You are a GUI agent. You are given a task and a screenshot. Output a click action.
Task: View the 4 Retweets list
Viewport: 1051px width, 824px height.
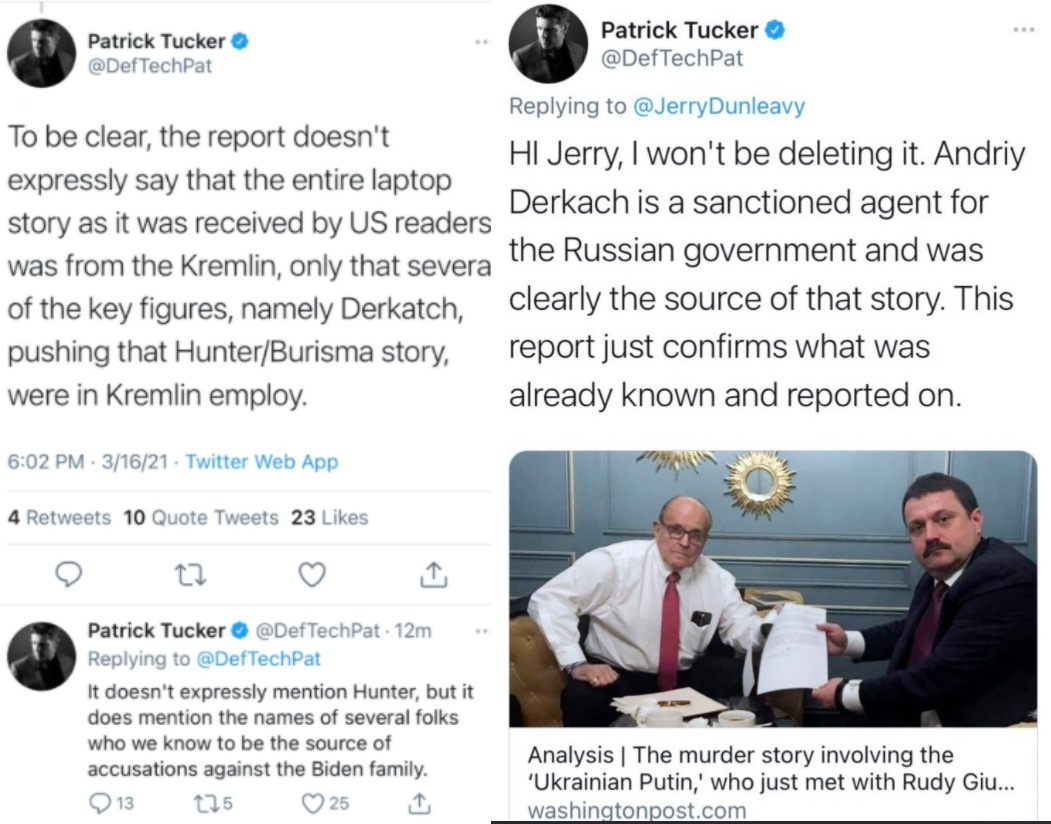tap(59, 518)
